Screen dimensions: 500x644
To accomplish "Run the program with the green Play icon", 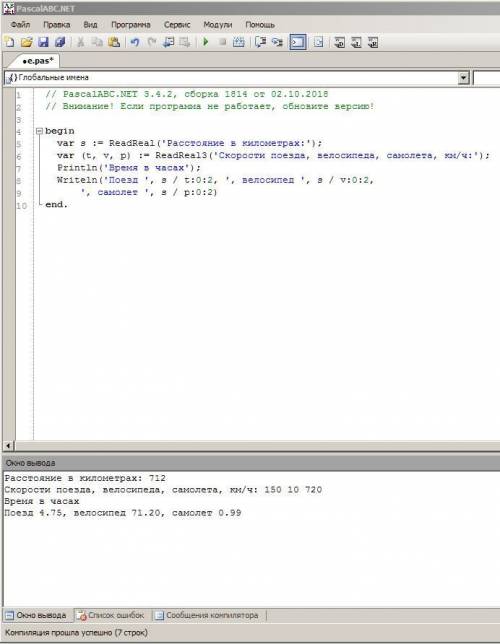I will click(206, 42).
